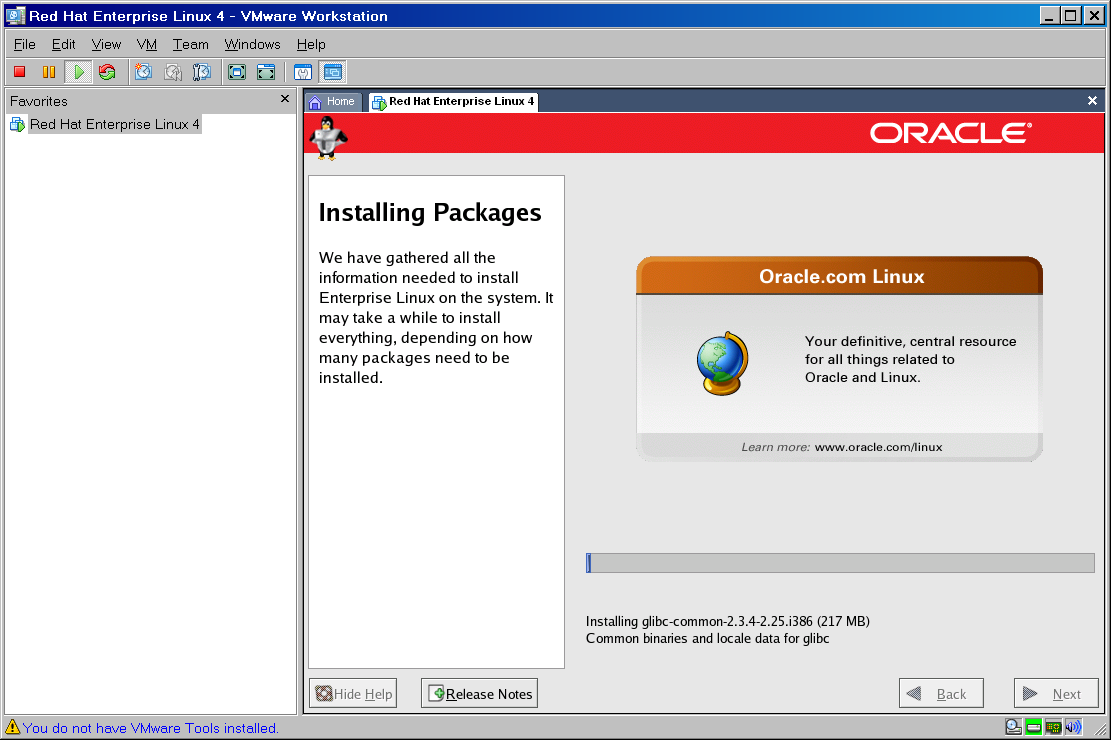Click the 'Installing glibc-common-2.3.4-2.25.i386' status text
The width and height of the screenshot is (1111, 740).
[728, 622]
